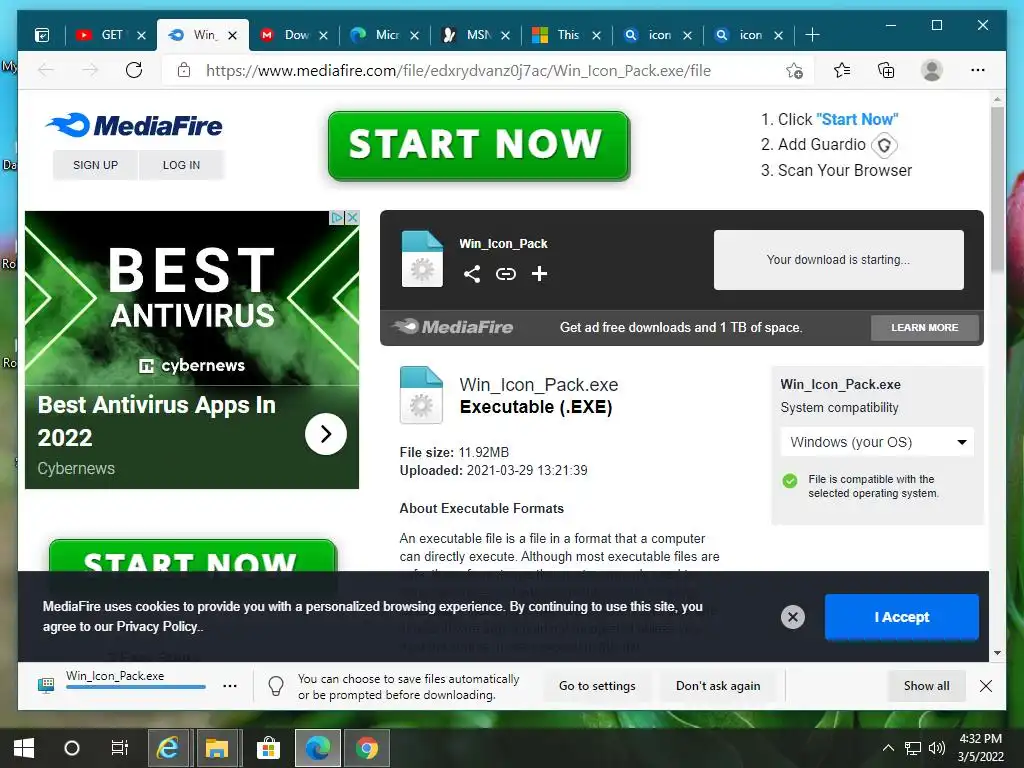Click the large START NOW button at top
Screen dimensions: 1024x768
[x=479, y=146]
